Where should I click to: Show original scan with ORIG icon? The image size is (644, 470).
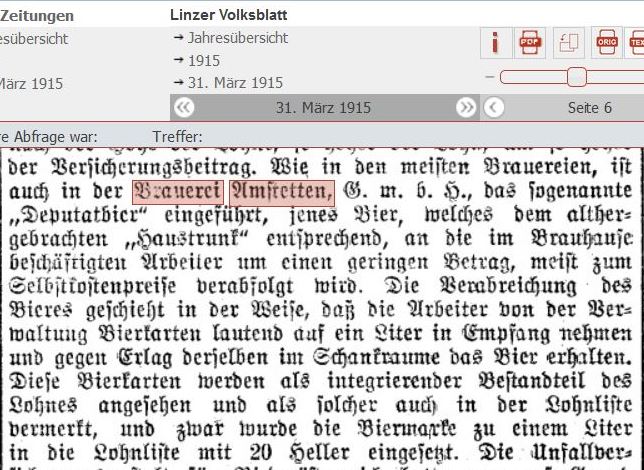(x=606, y=43)
